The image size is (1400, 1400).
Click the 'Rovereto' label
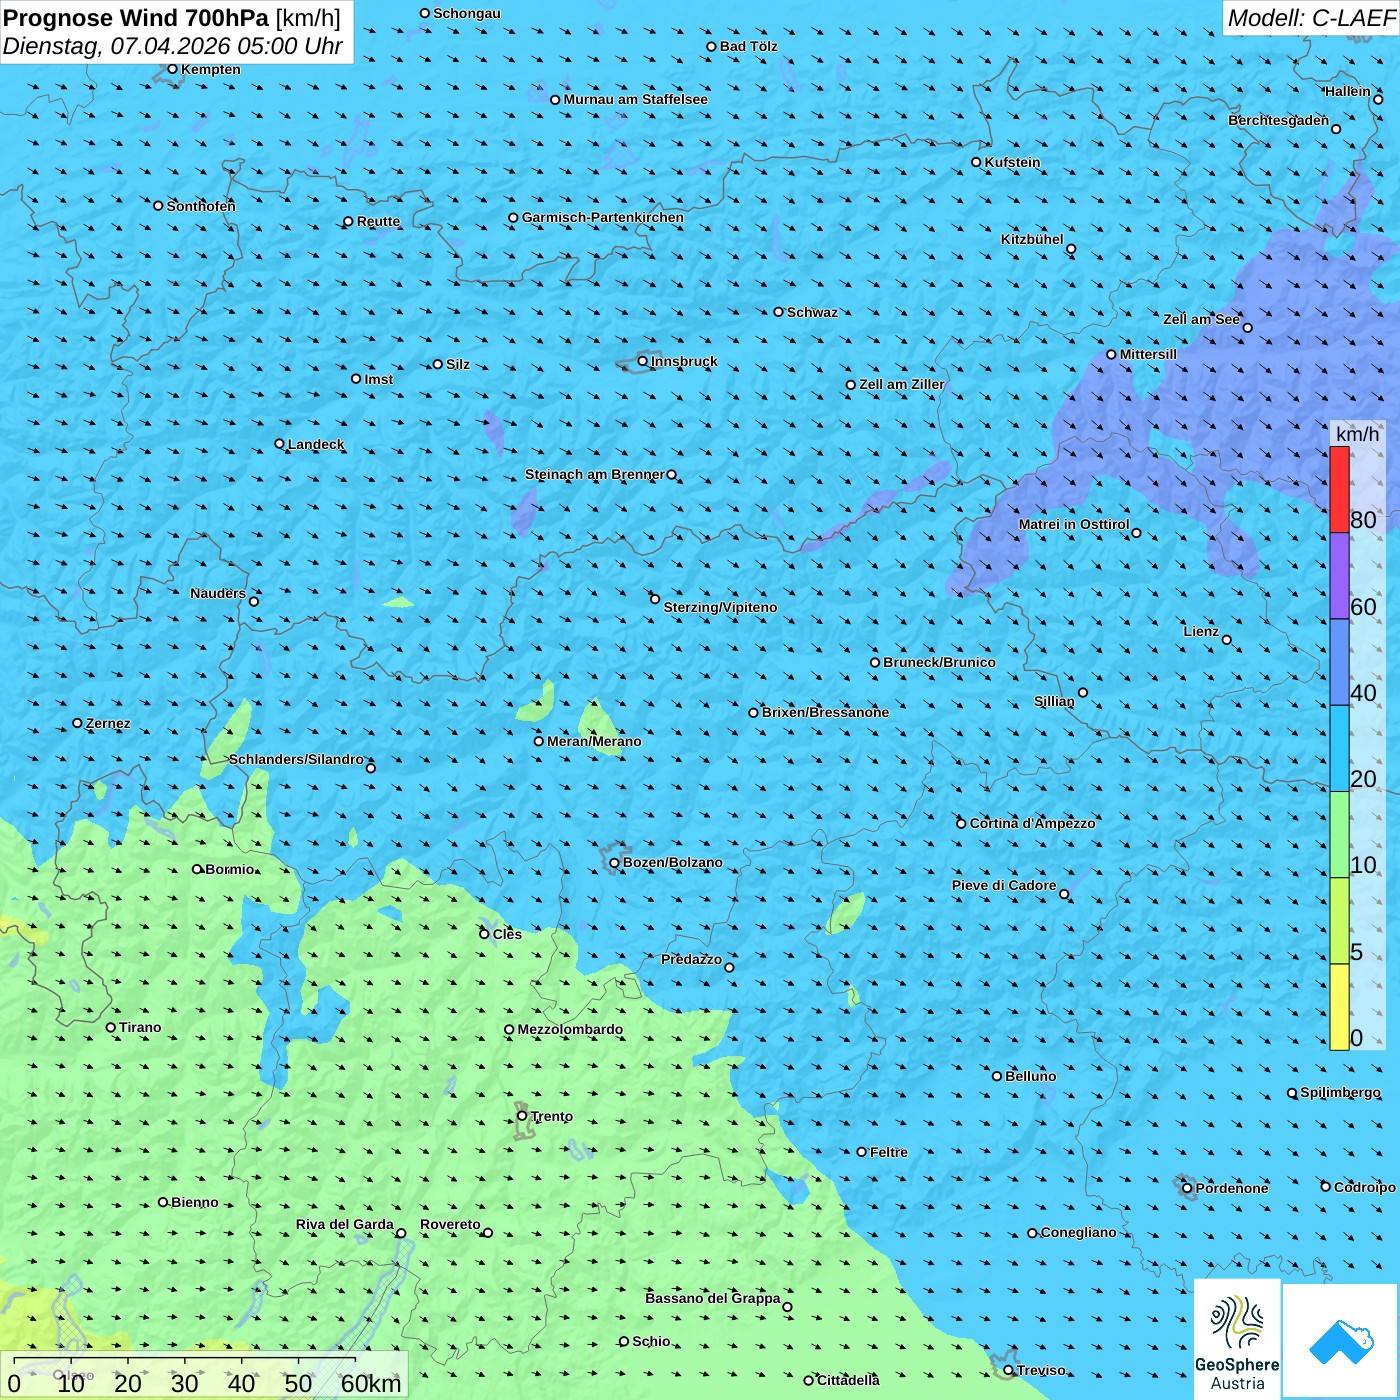(450, 1224)
